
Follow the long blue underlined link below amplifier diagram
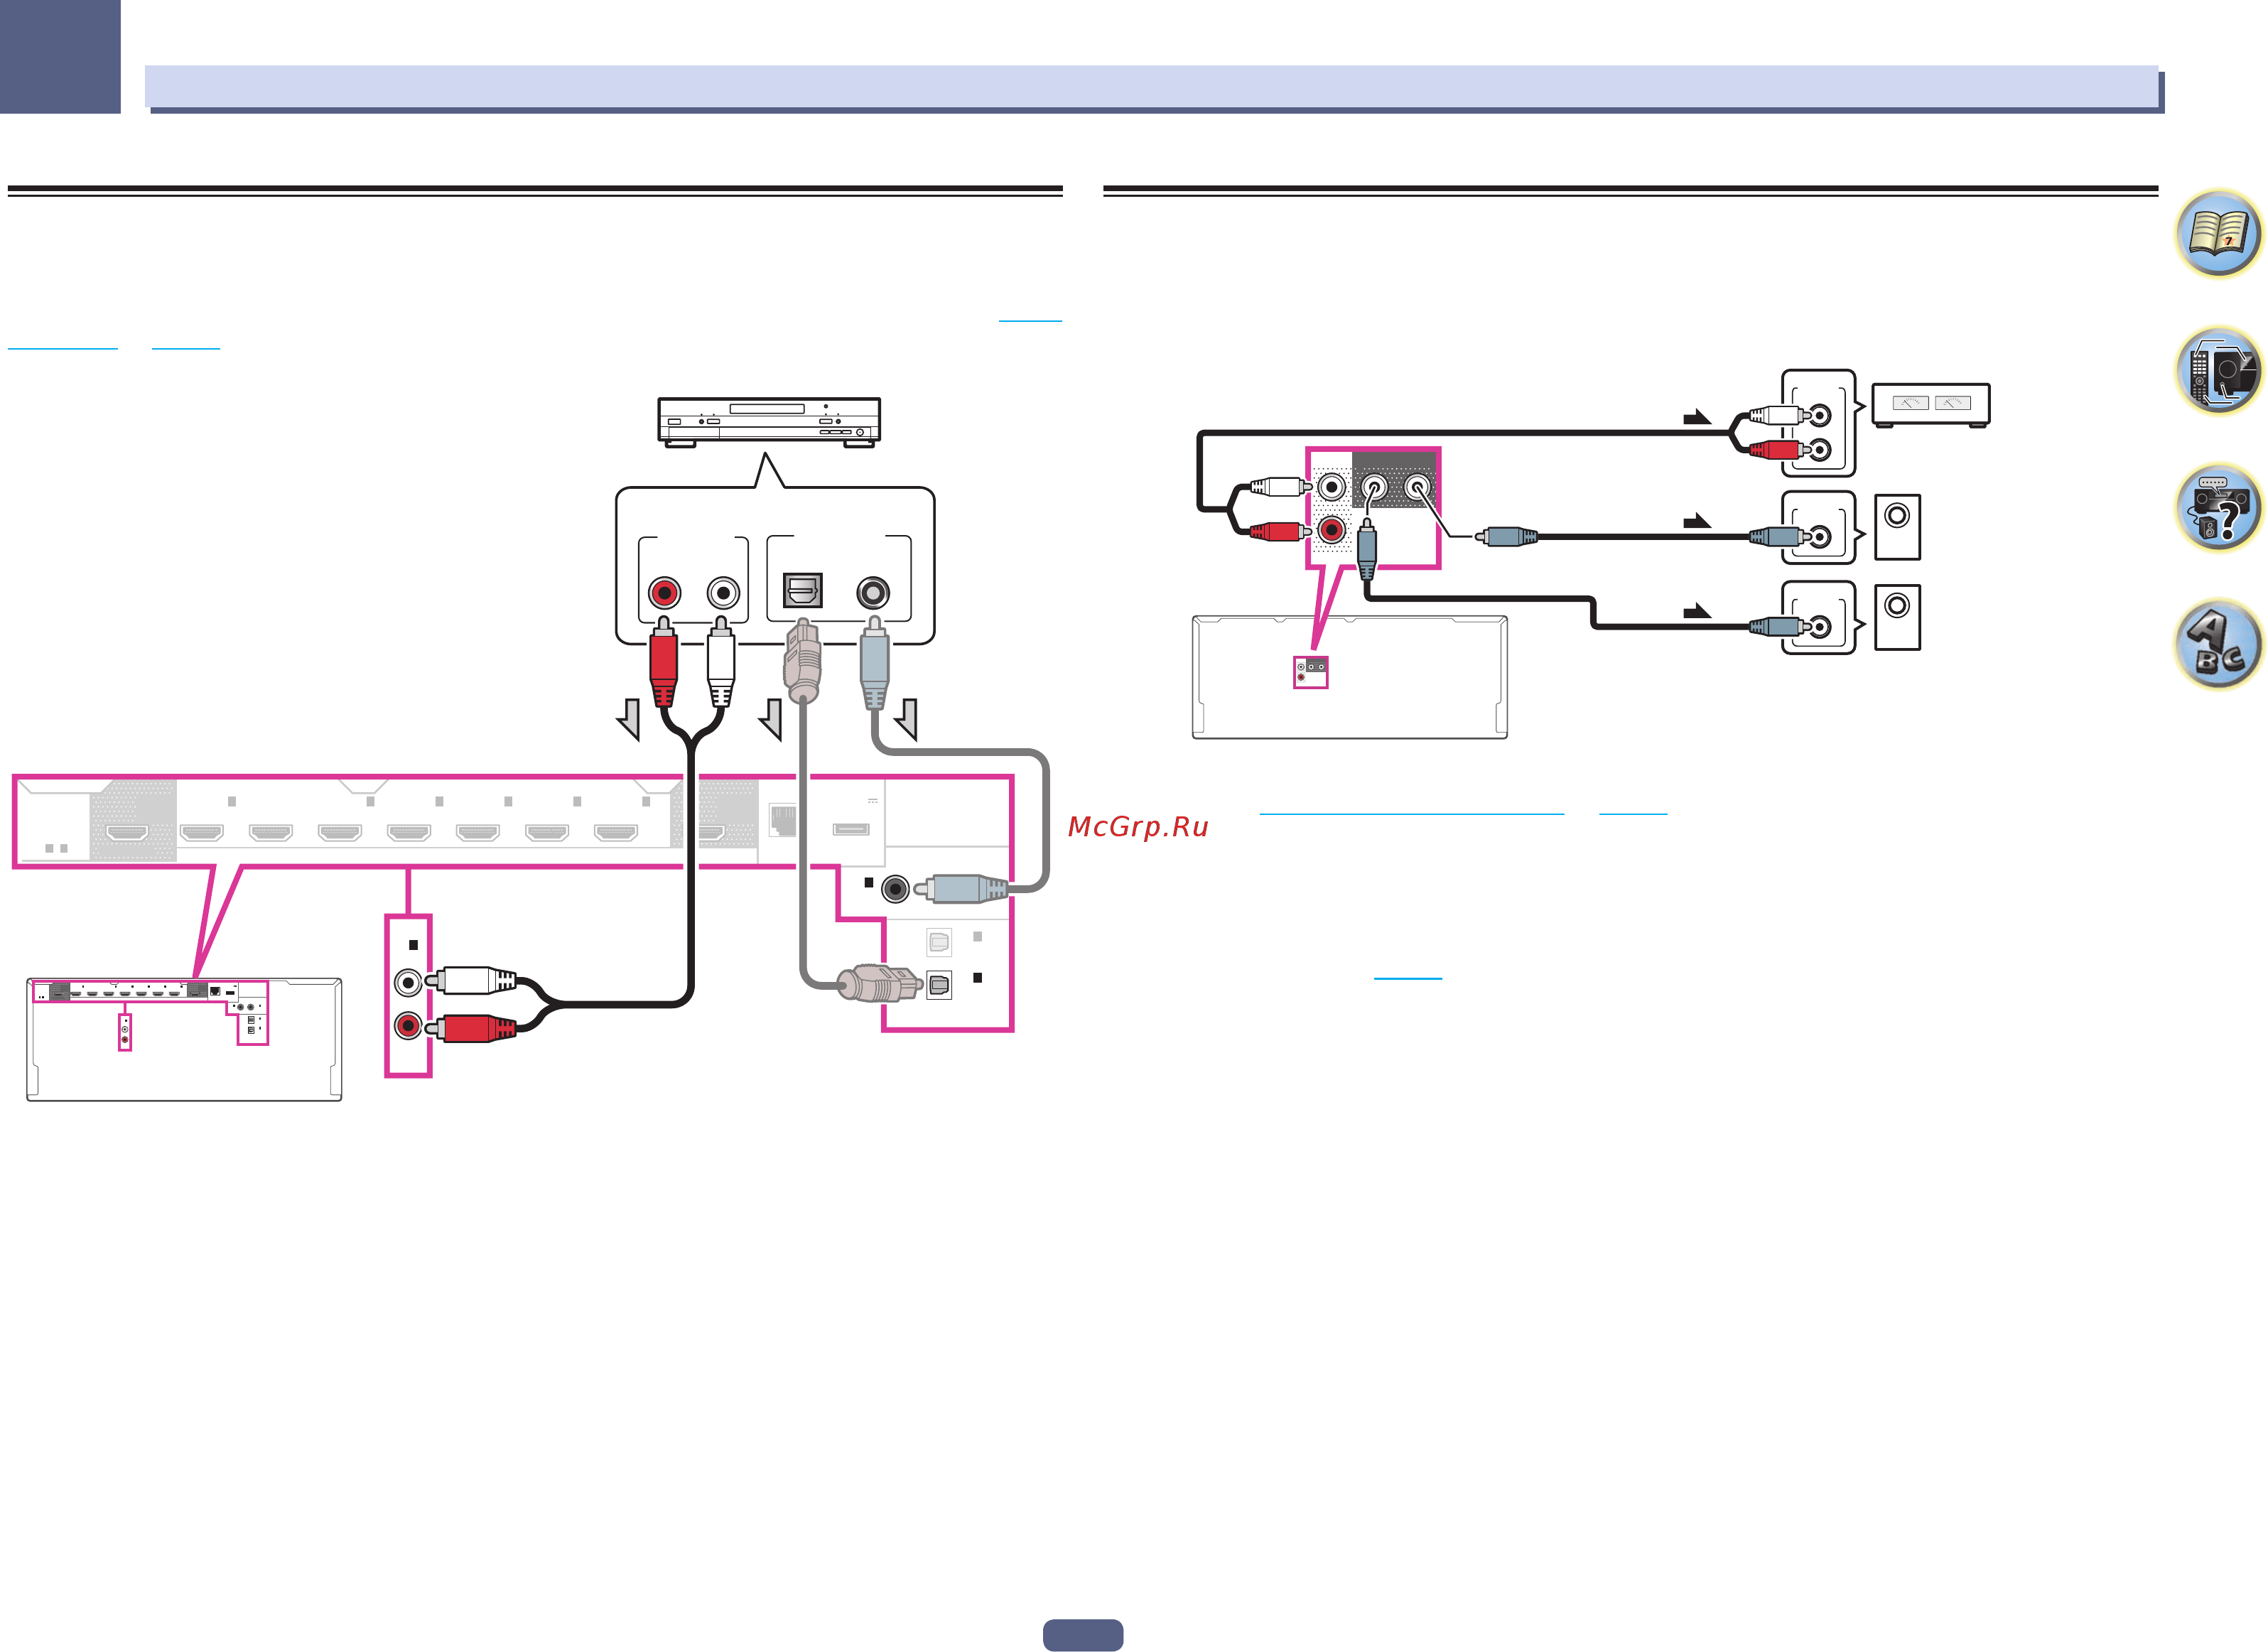coord(1411,814)
